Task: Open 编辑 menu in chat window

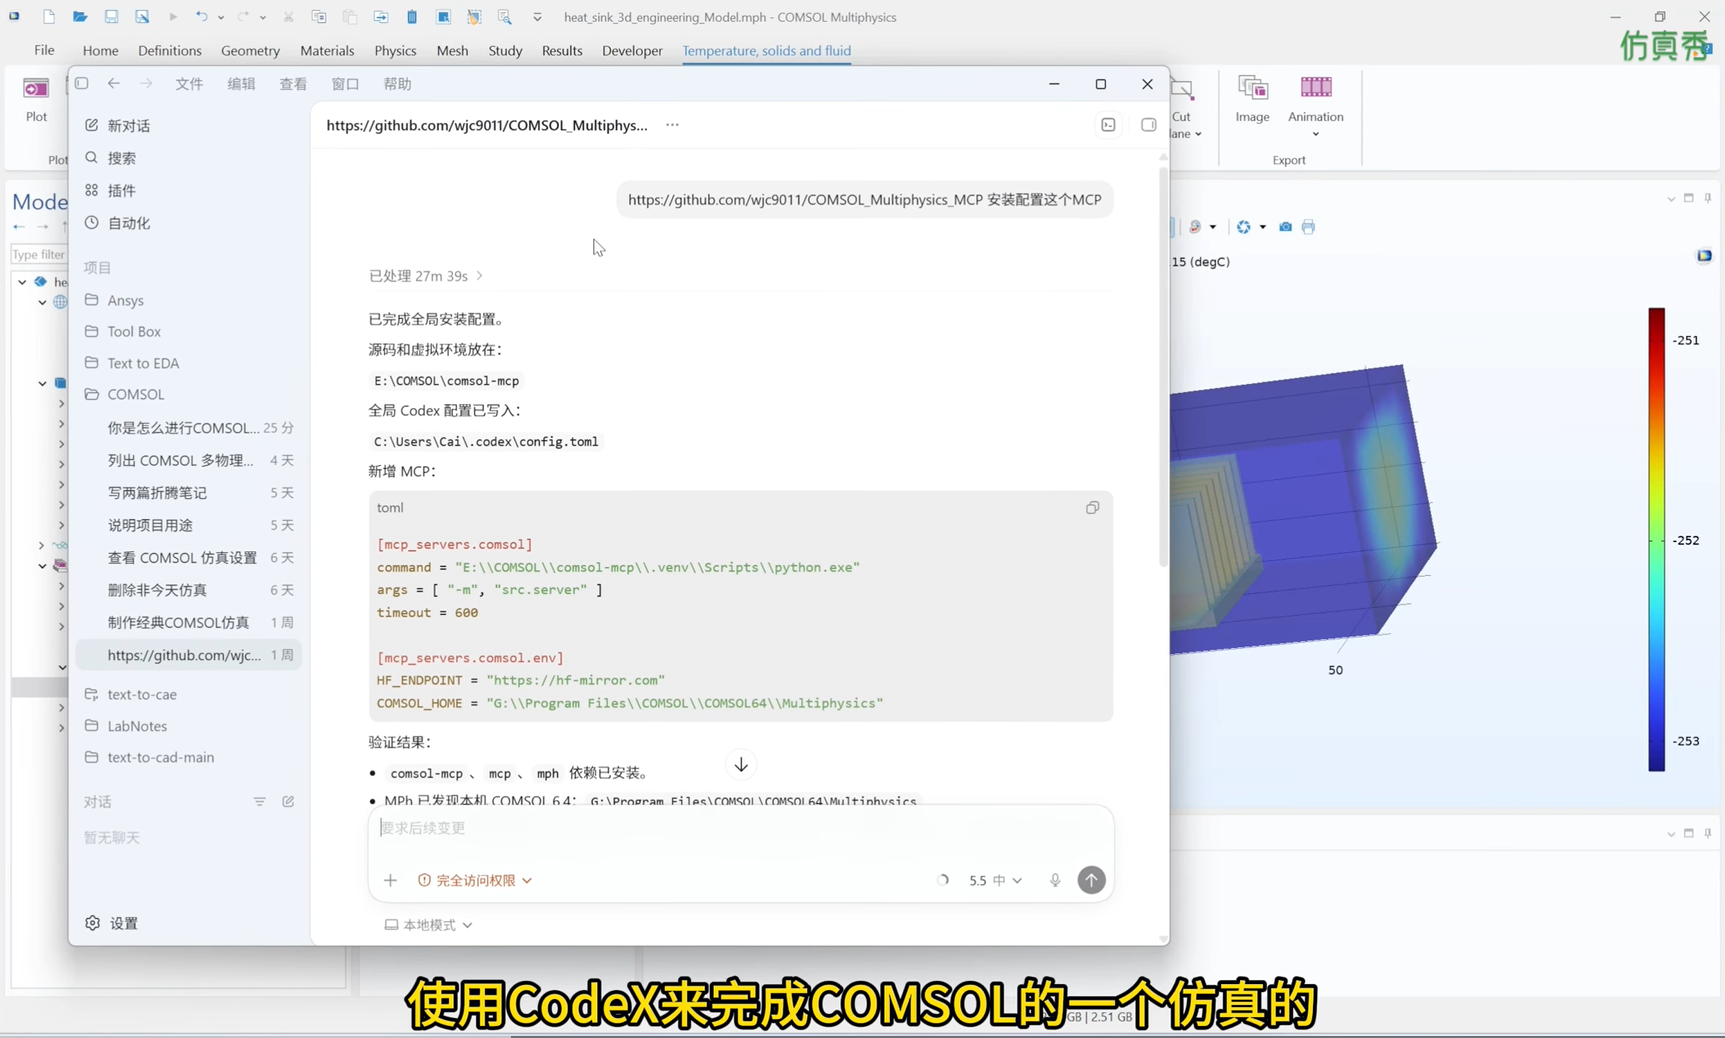Action: 241,84
